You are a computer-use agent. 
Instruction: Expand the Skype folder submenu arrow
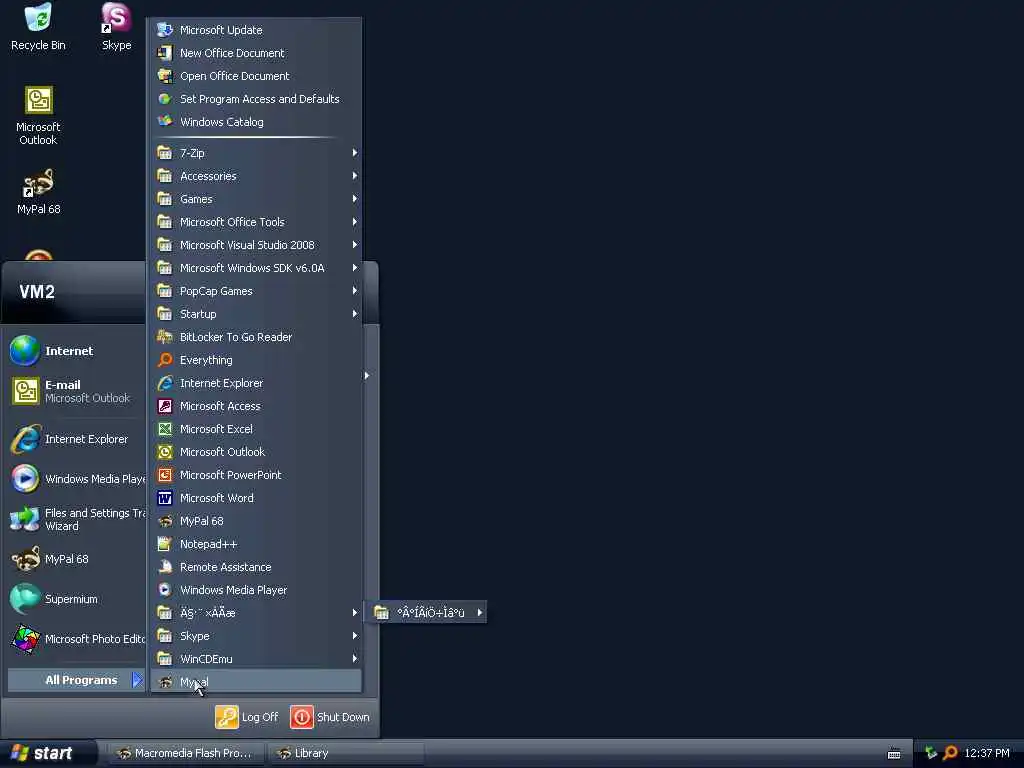(x=355, y=636)
